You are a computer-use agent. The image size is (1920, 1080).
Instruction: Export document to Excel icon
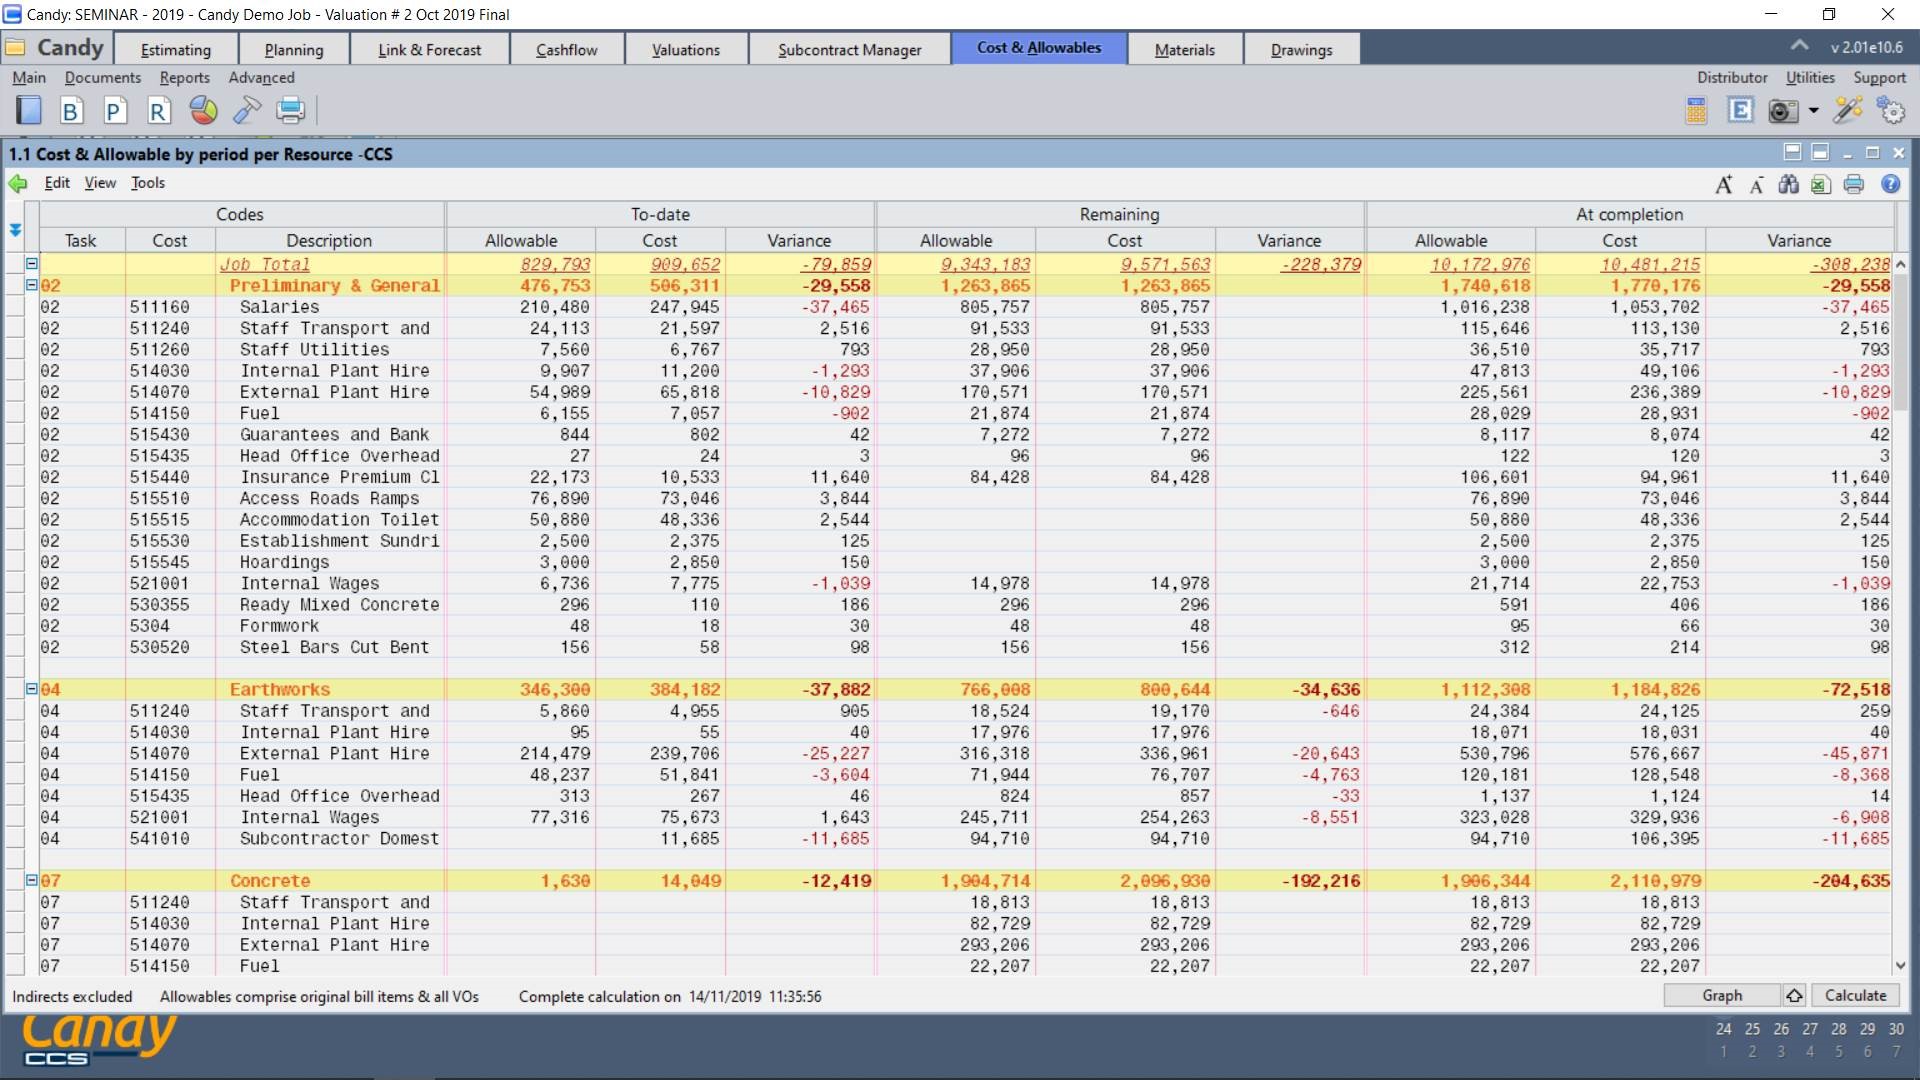point(1820,184)
